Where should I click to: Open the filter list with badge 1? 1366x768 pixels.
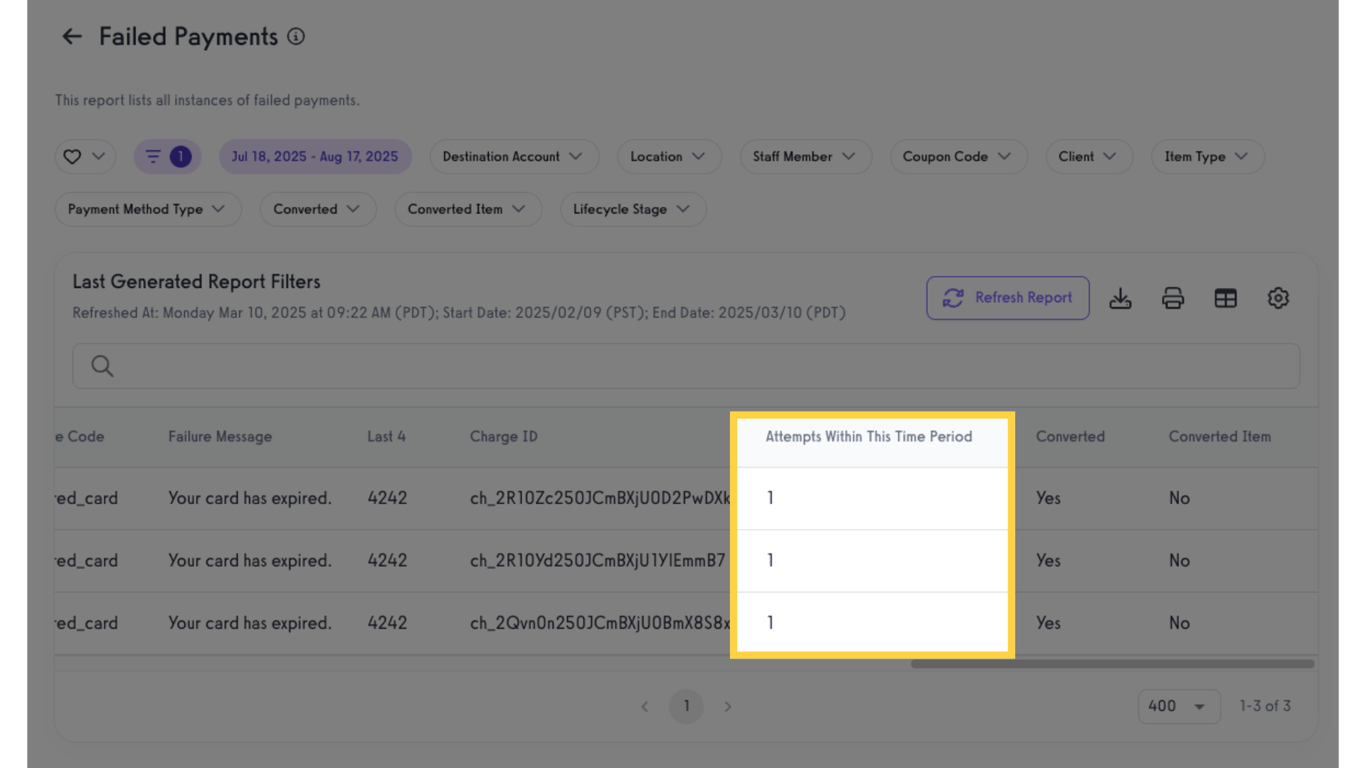[167, 157]
